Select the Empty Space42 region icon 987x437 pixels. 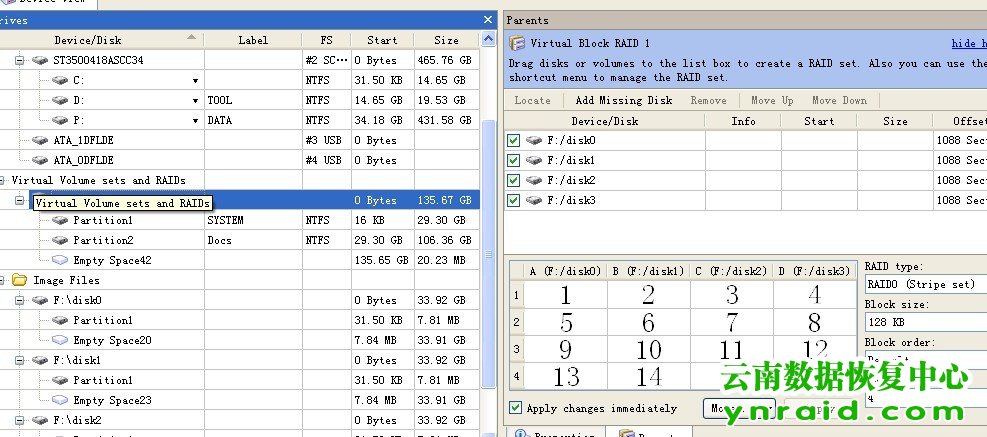click(x=60, y=260)
